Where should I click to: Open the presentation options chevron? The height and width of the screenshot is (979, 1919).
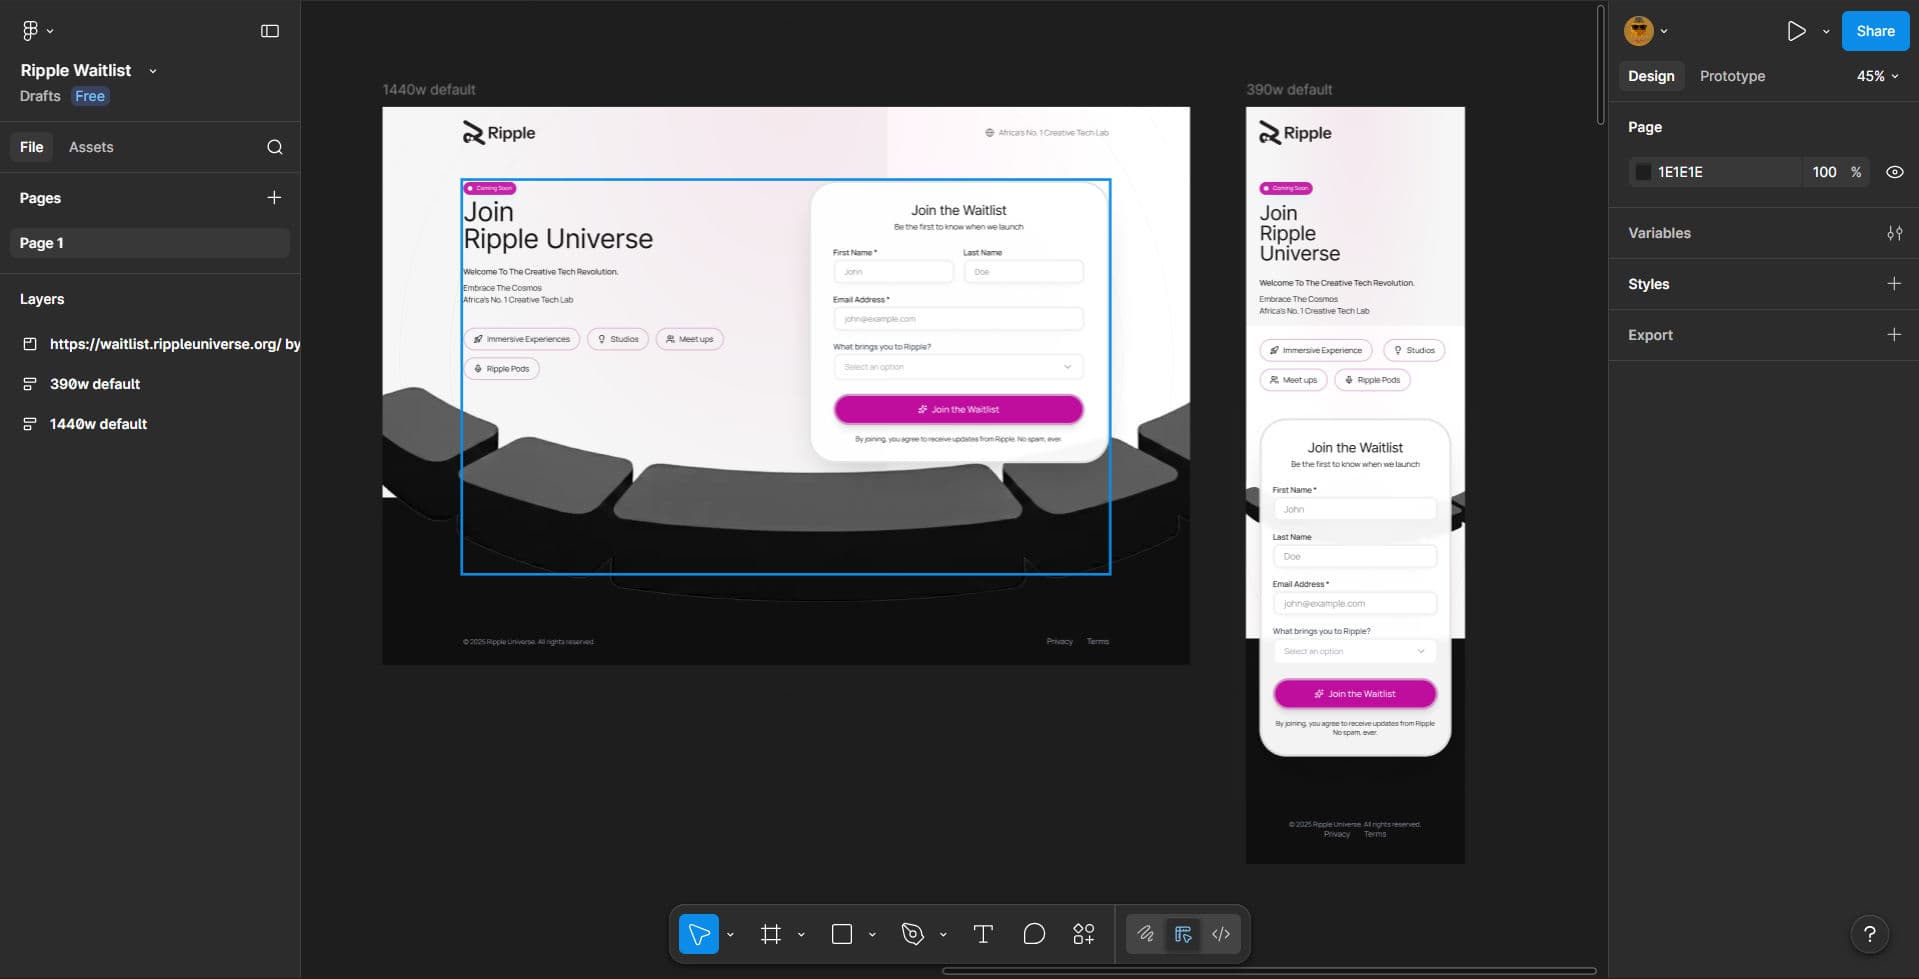pyautogui.click(x=1826, y=31)
